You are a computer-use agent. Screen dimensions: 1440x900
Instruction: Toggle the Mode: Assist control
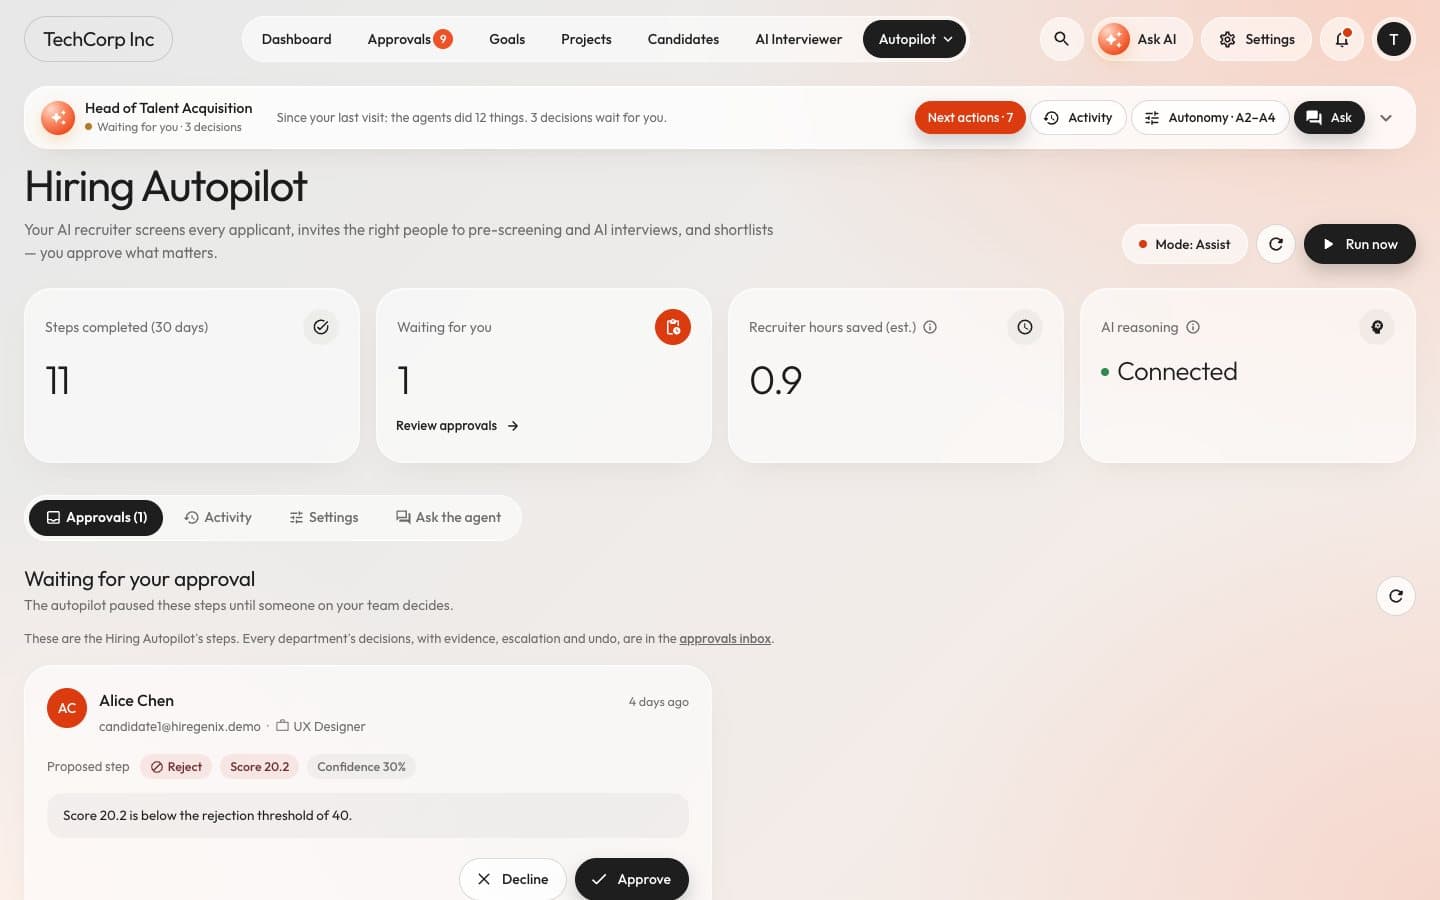pyautogui.click(x=1185, y=244)
